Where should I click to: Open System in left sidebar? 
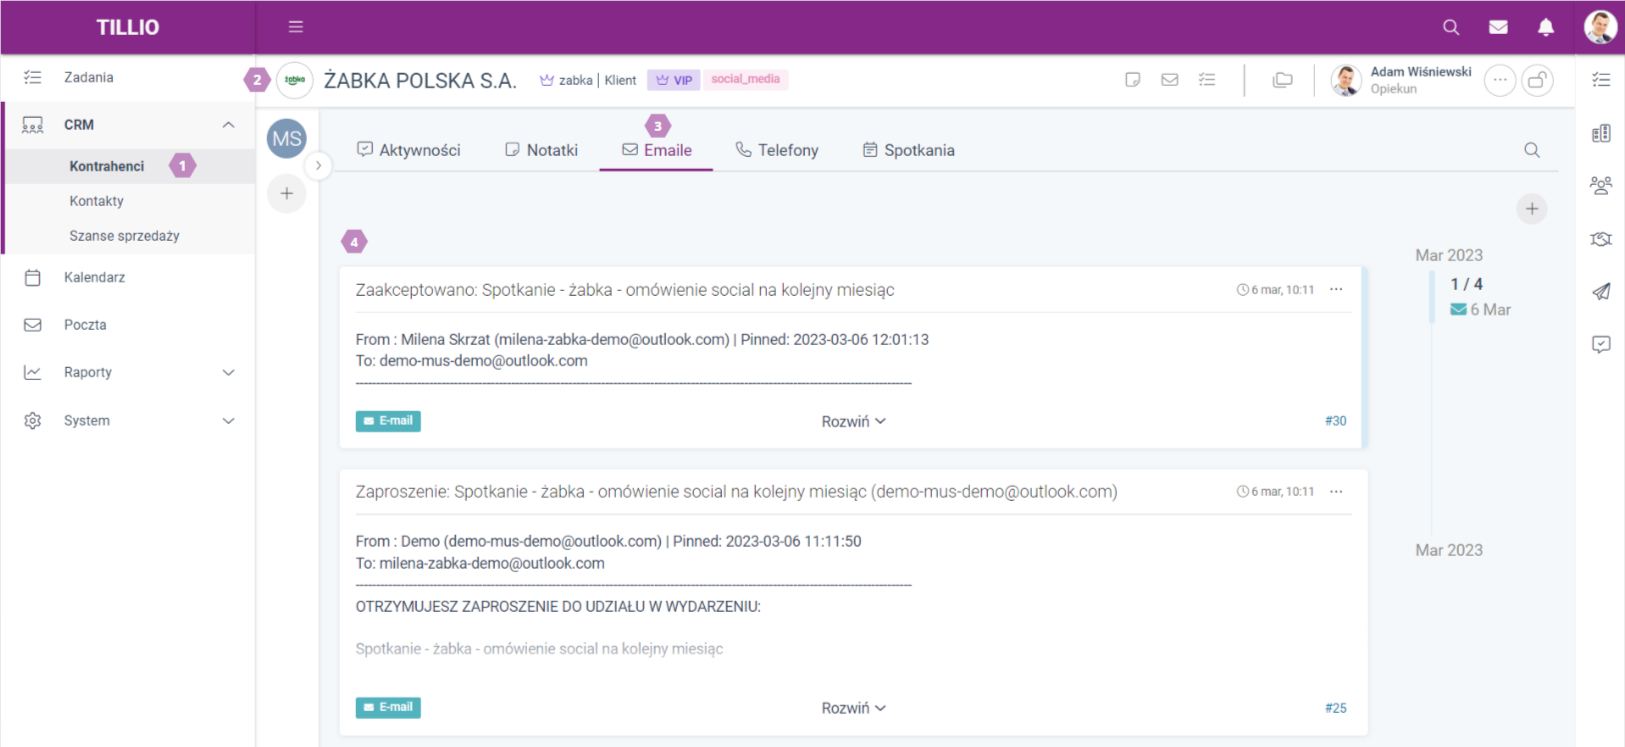pos(87,421)
